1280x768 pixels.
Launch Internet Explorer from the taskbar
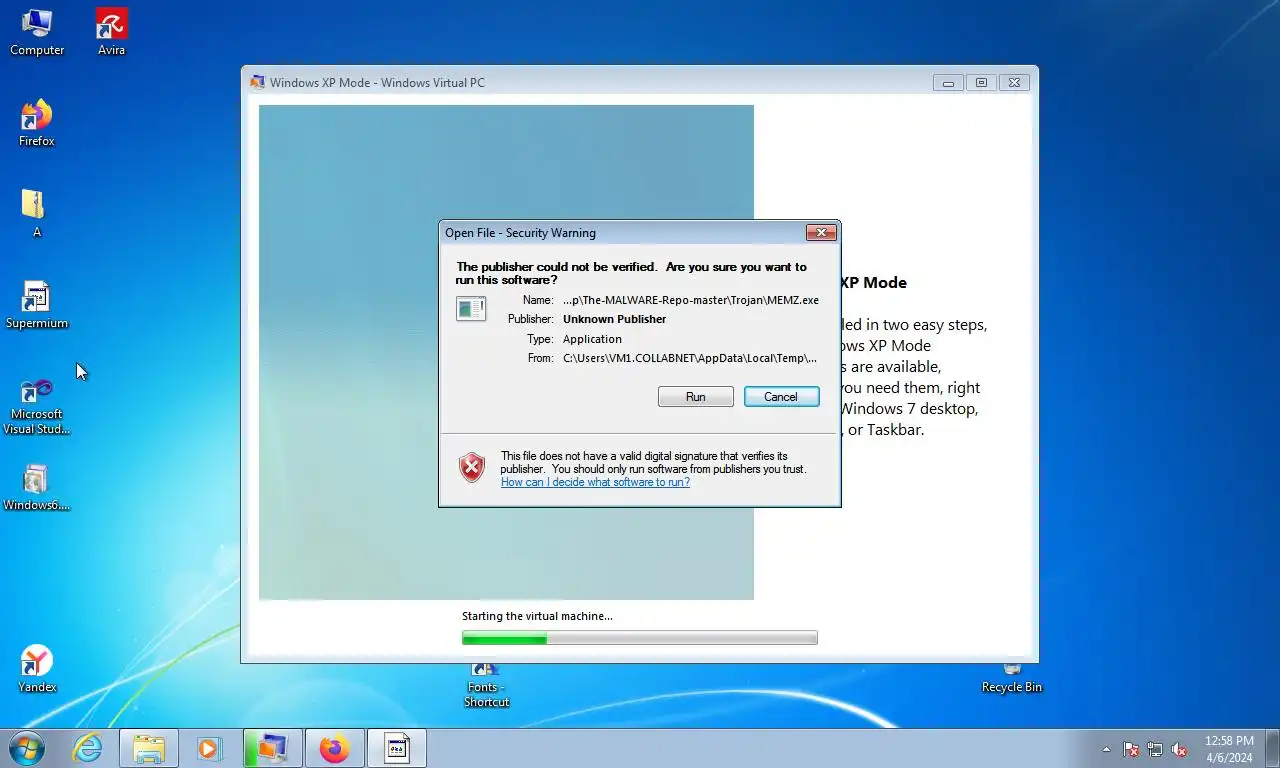(88, 748)
